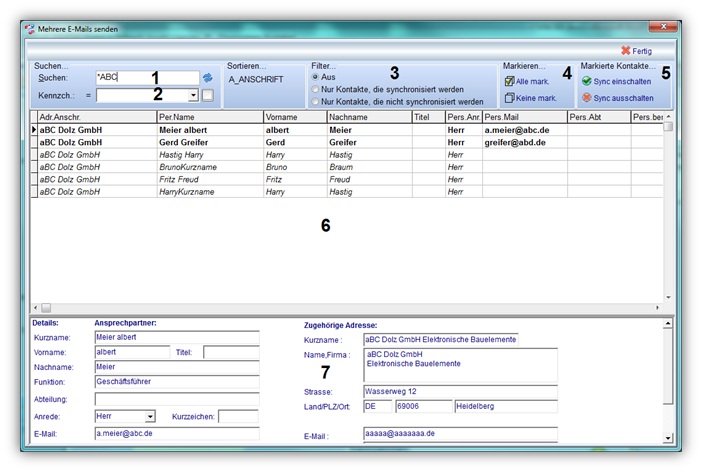Select the Aus filter radio button
The width and height of the screenshot is (702, 472).
315,77
